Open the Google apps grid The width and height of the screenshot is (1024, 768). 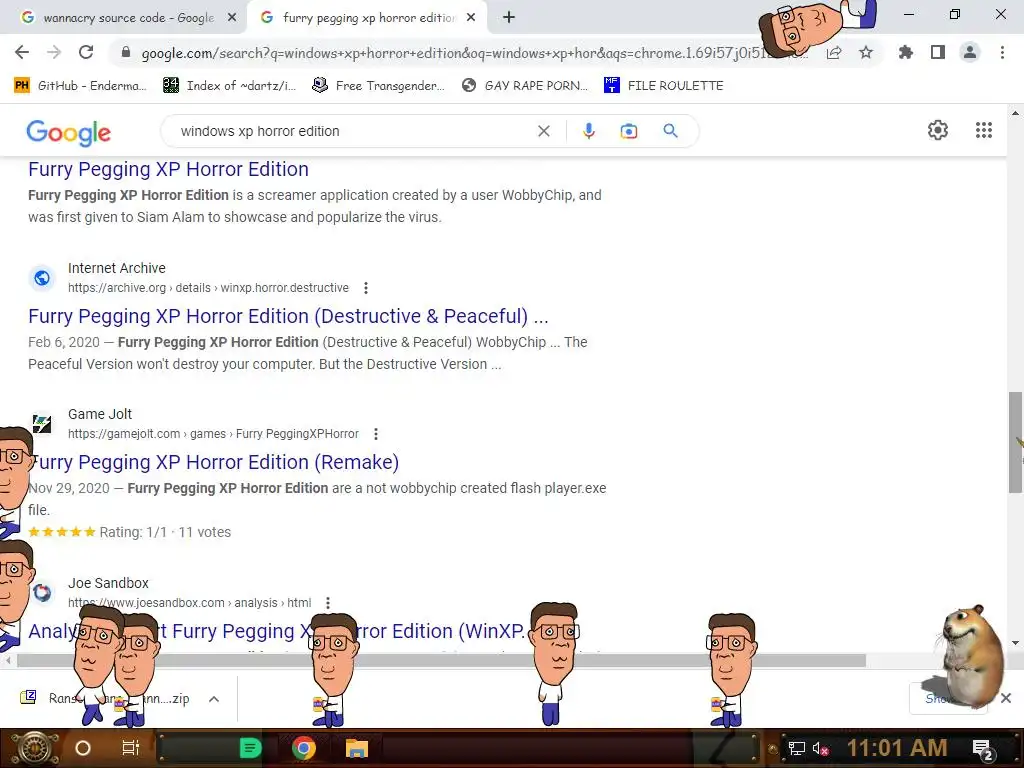[x=984, y=130]
